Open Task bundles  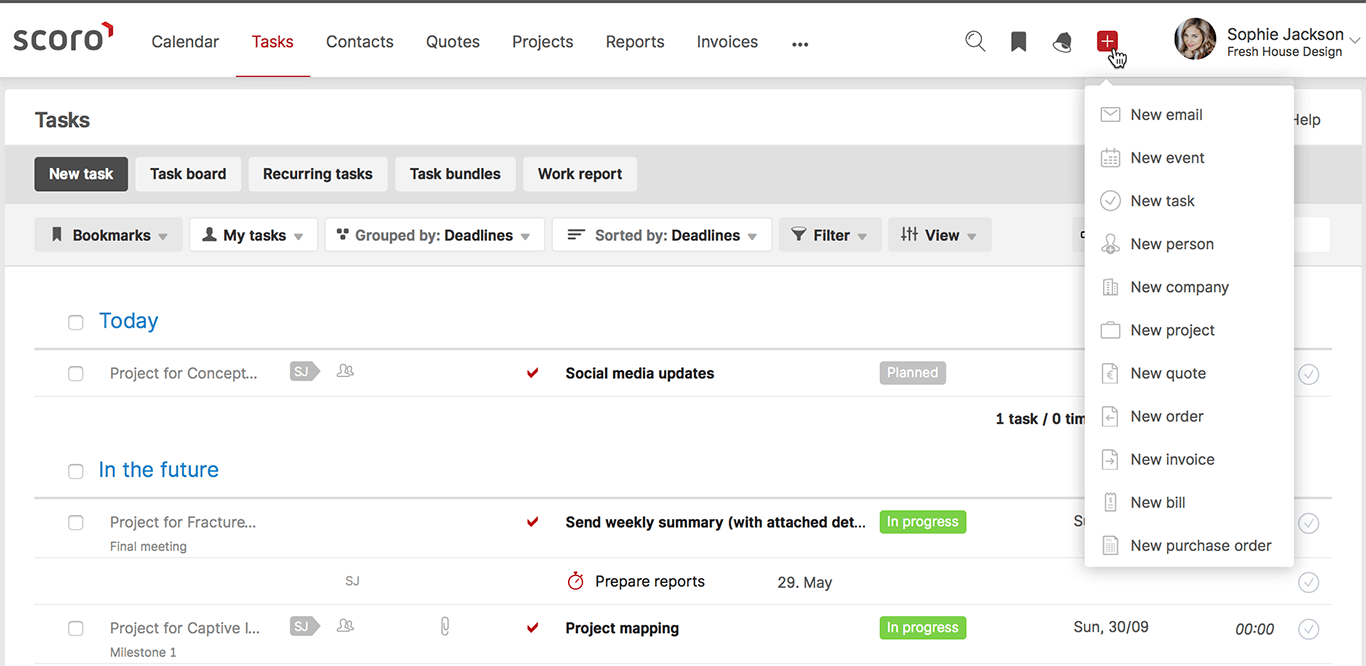tap(455, 174)
